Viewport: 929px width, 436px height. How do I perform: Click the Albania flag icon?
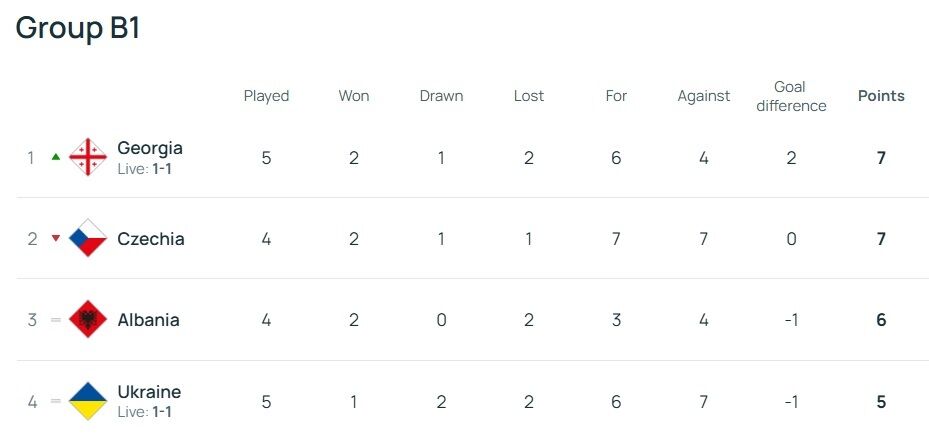click(x=88, y=320)
